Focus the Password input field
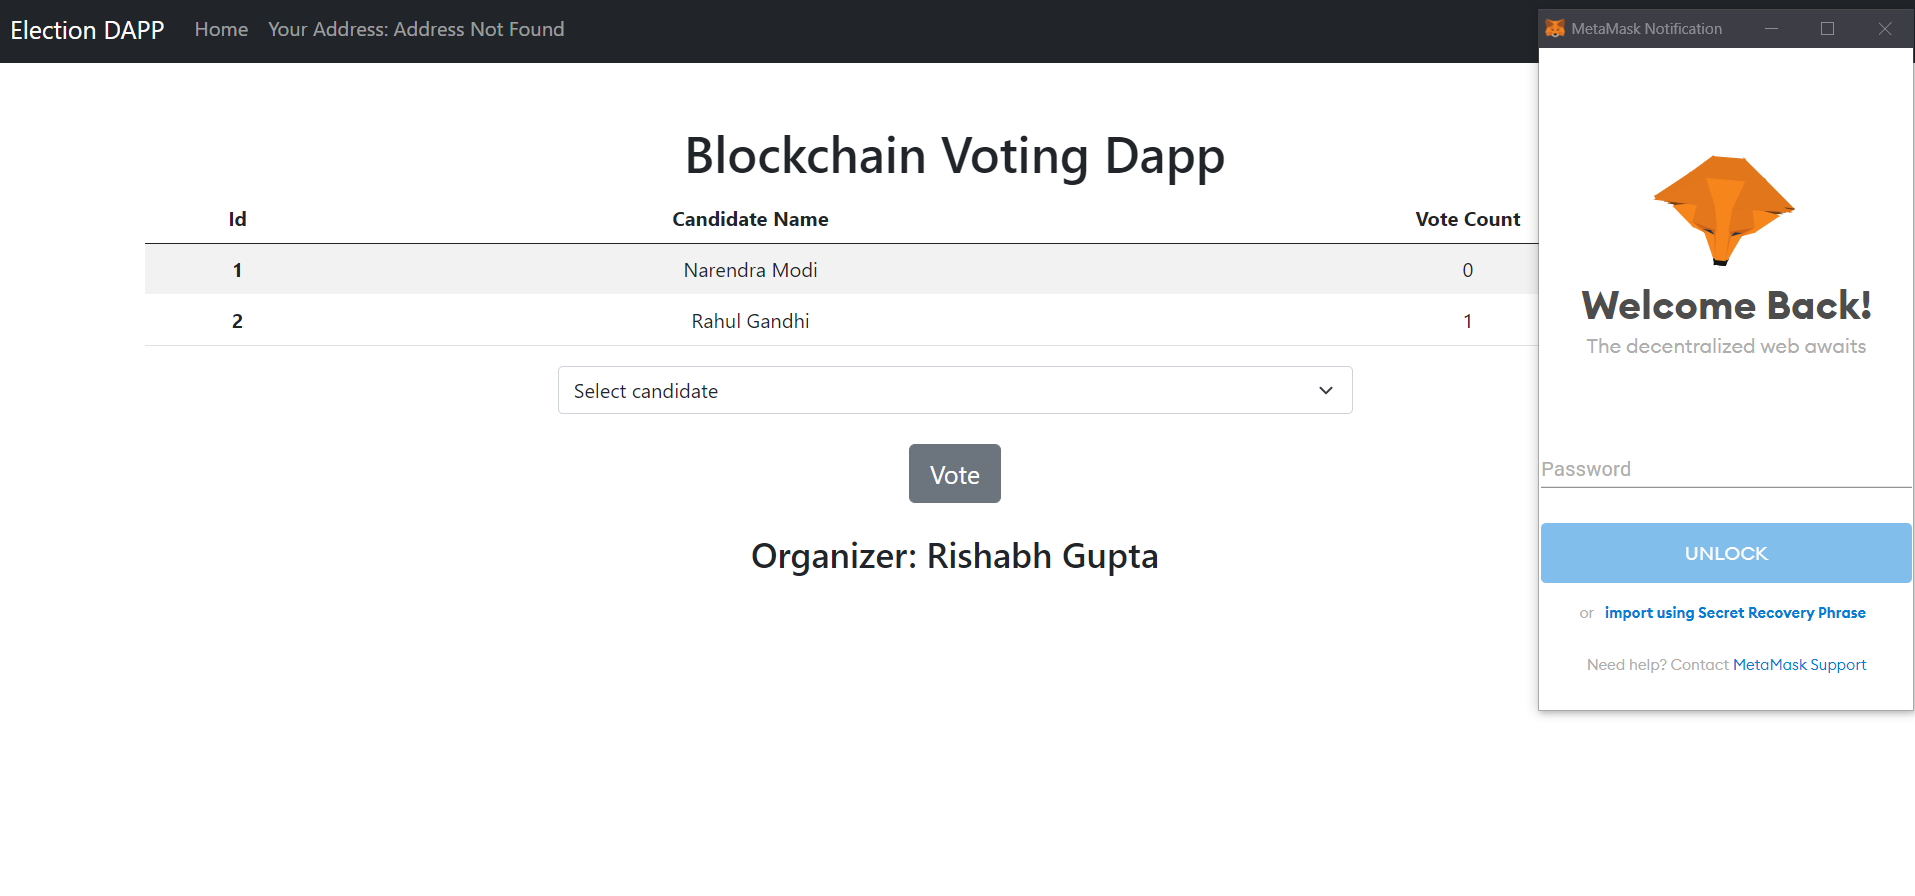 [1726, 469]
